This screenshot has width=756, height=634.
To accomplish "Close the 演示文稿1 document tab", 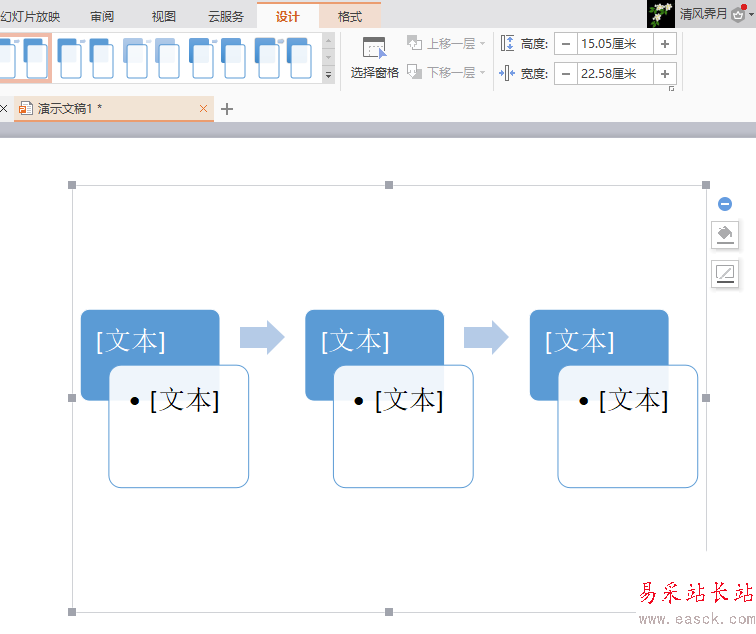I will pyautogui.click(x=203, y=108).
